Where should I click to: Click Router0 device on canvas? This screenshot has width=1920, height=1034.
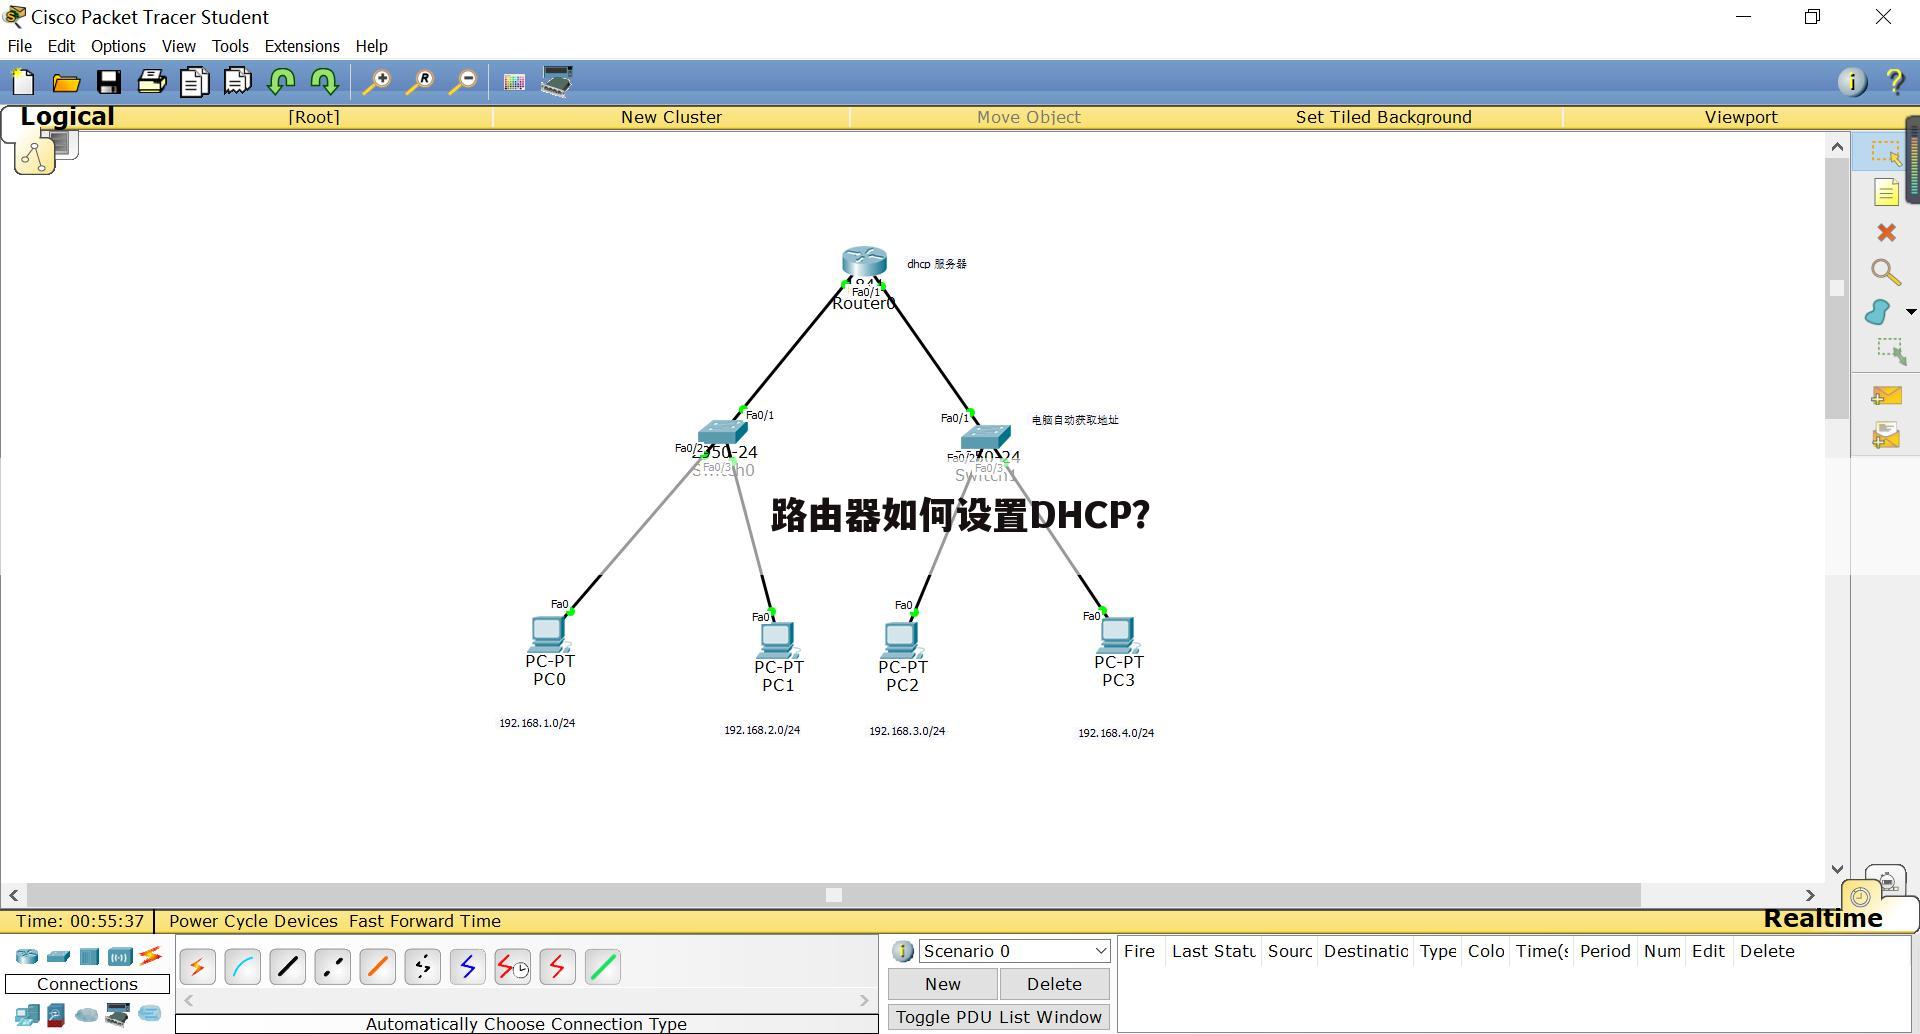pos(864,264)
